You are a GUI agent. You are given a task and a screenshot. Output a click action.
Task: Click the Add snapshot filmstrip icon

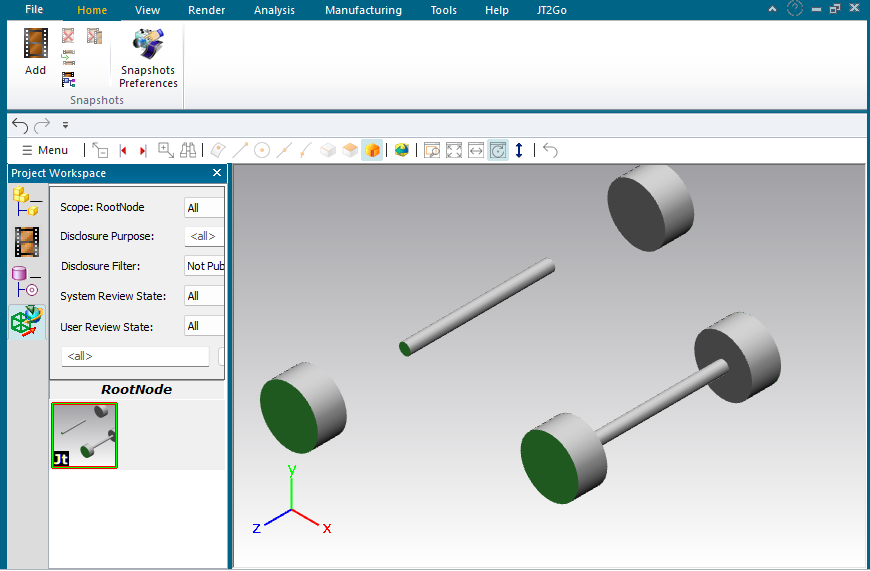pyautogui.click(x=36, y=44)
